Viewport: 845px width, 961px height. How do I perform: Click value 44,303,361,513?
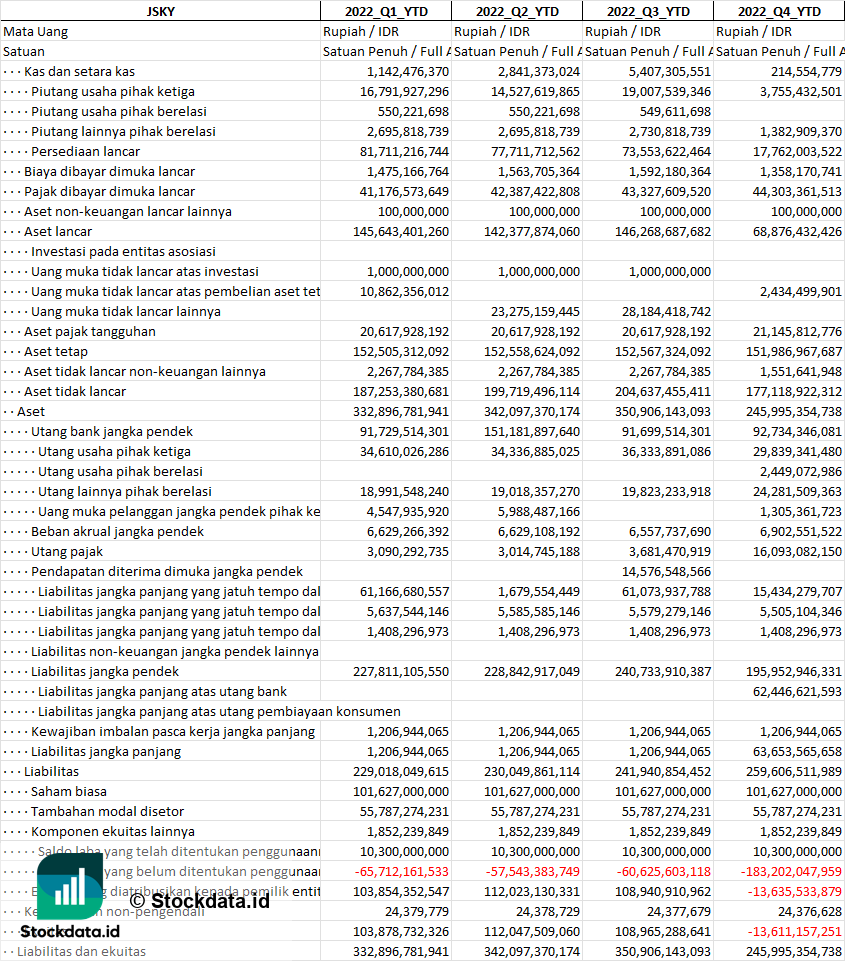tap(797, 191)
